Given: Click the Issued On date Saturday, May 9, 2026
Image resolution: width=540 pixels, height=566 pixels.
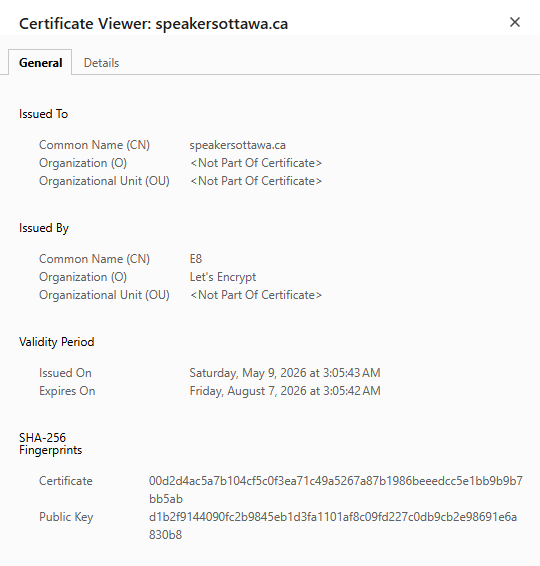Looking at the screenshot, I should (x=285, y=373).
